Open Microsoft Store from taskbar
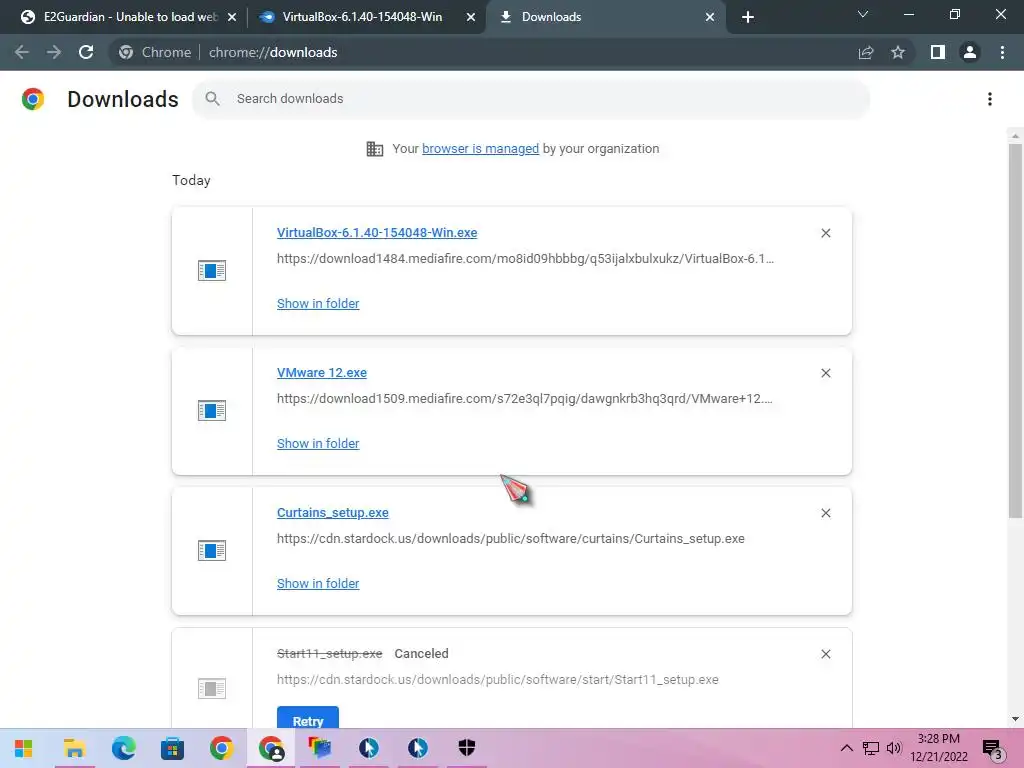1024x768 pixels. click(x=172, y=748)
